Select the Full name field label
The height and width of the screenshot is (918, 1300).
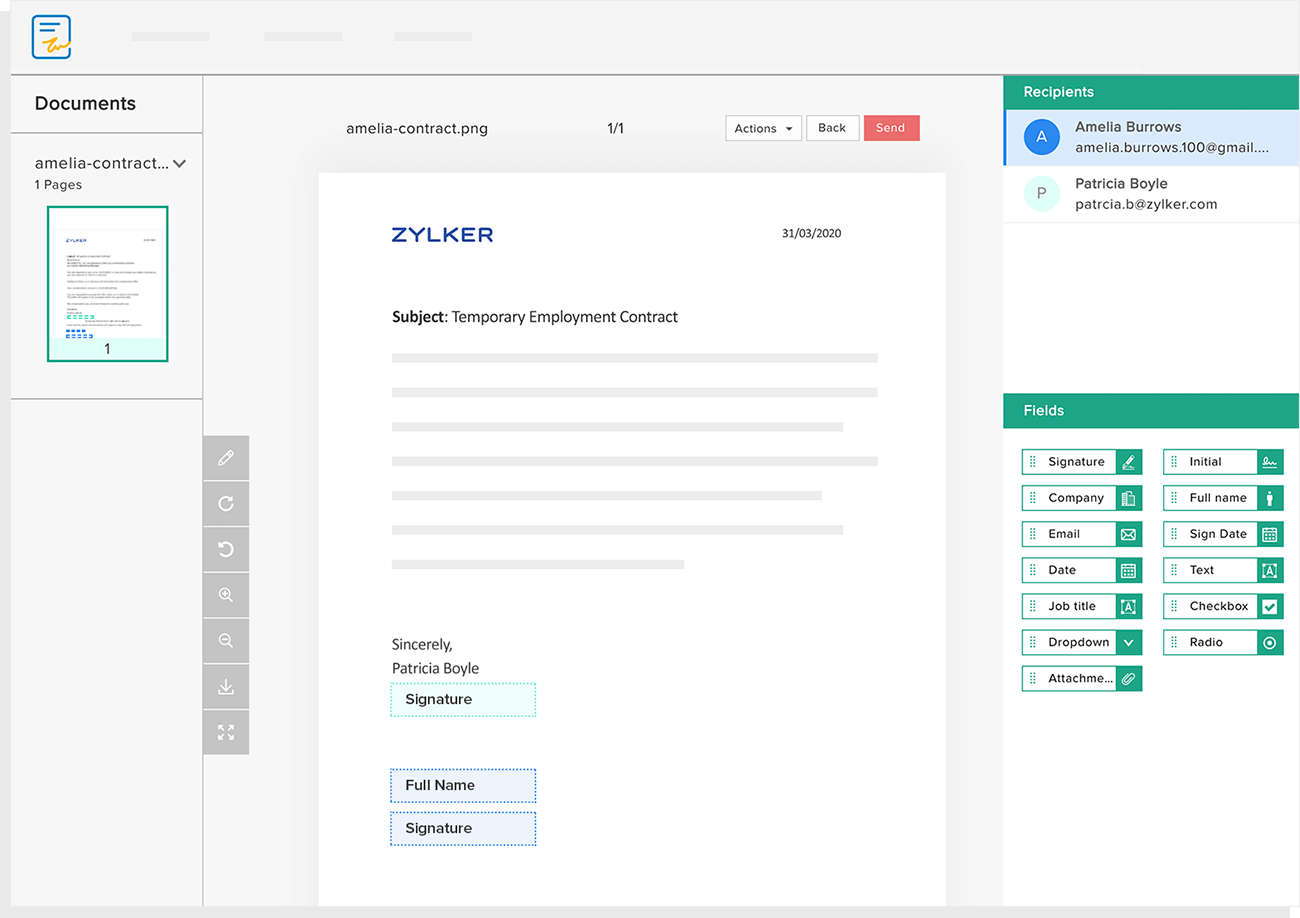pos(1218,498)
